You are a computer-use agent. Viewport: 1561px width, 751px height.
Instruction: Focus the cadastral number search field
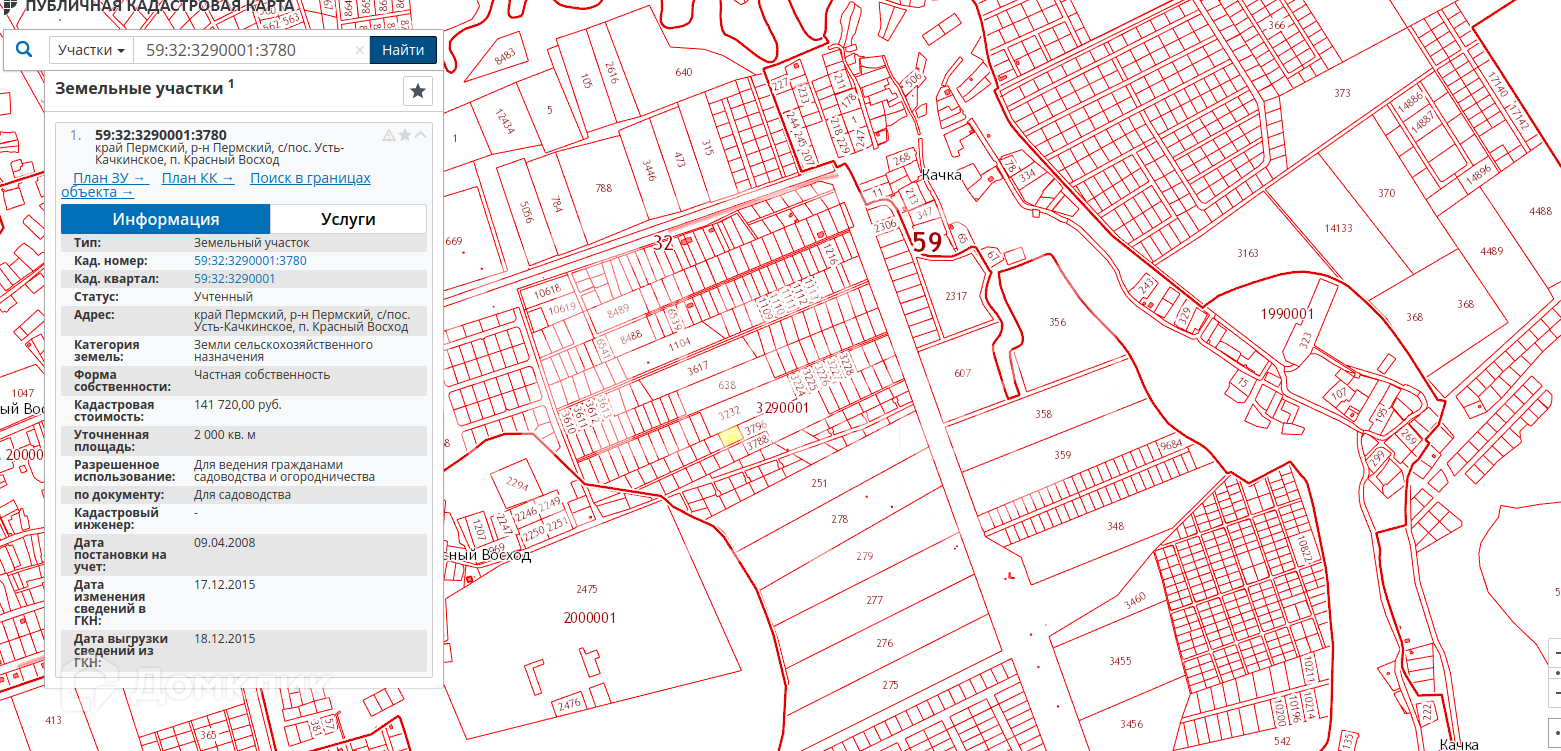tap(251, 50)
